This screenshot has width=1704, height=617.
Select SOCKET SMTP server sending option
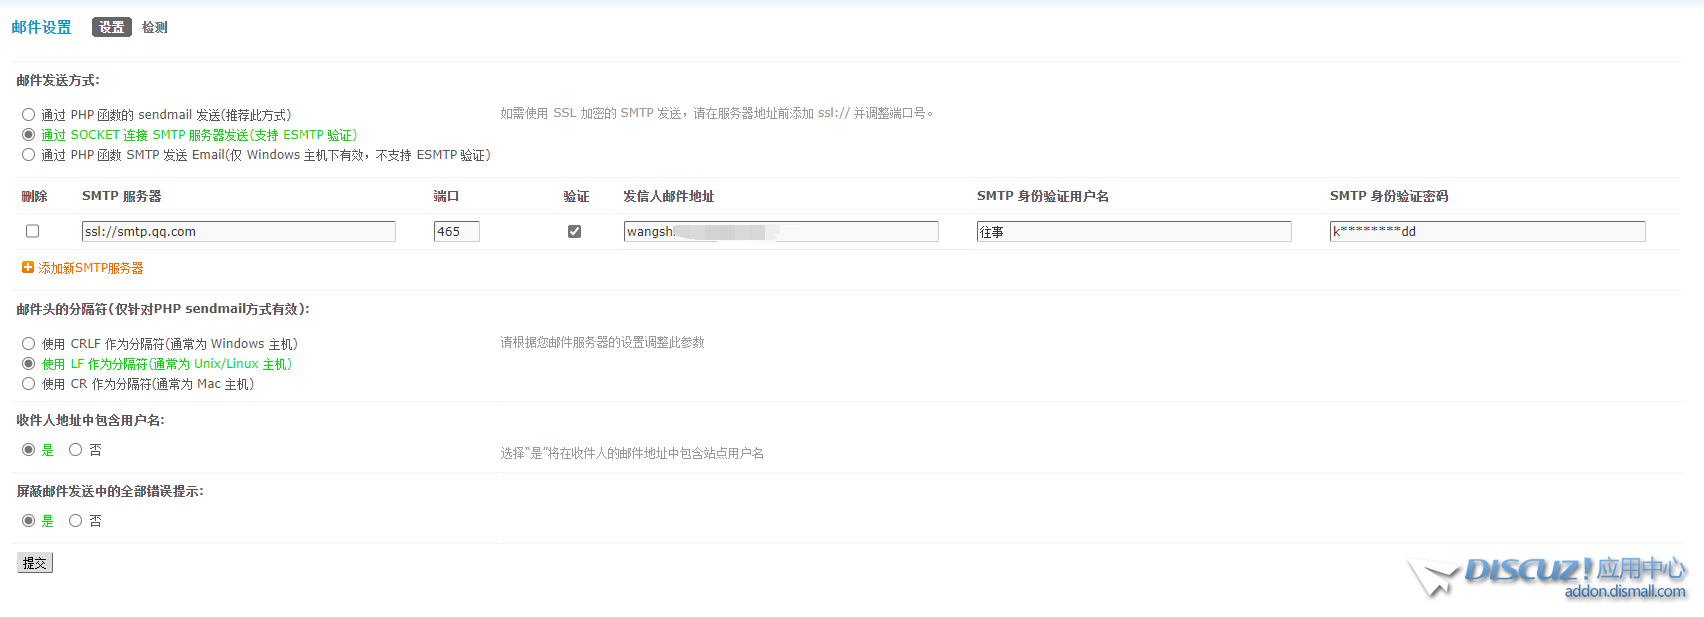29,135
